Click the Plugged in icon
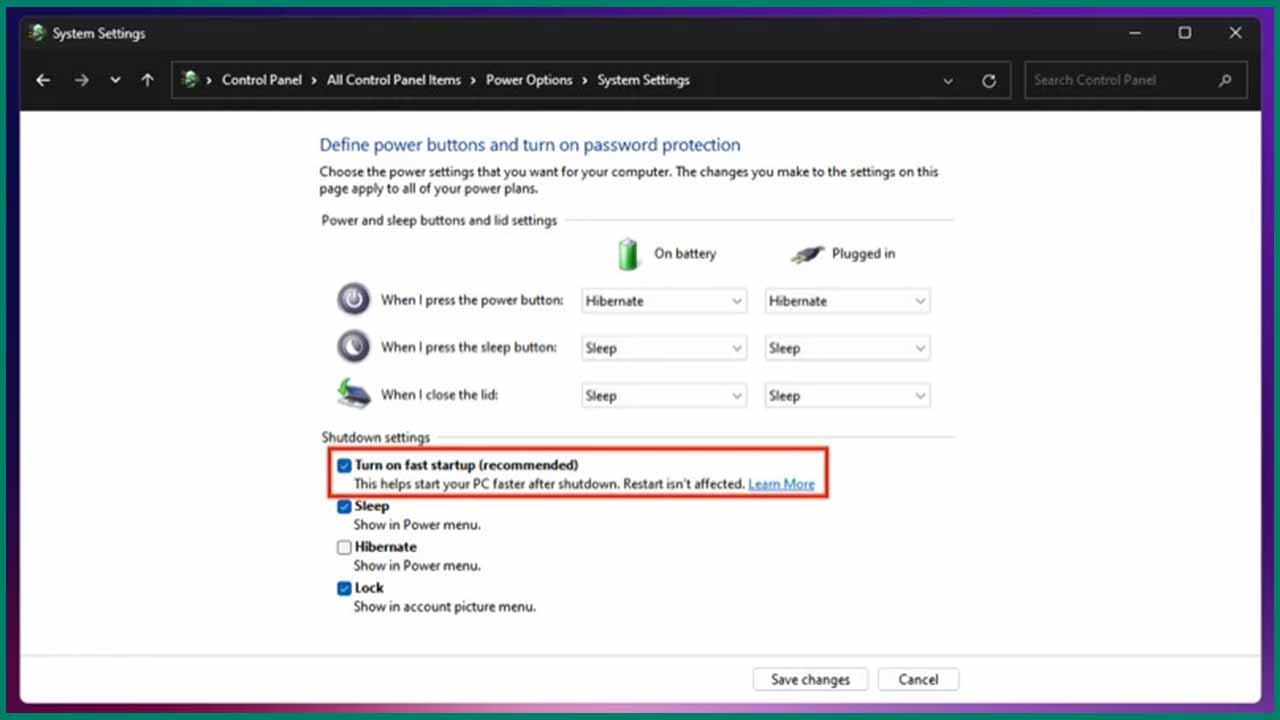 (807, 254)
